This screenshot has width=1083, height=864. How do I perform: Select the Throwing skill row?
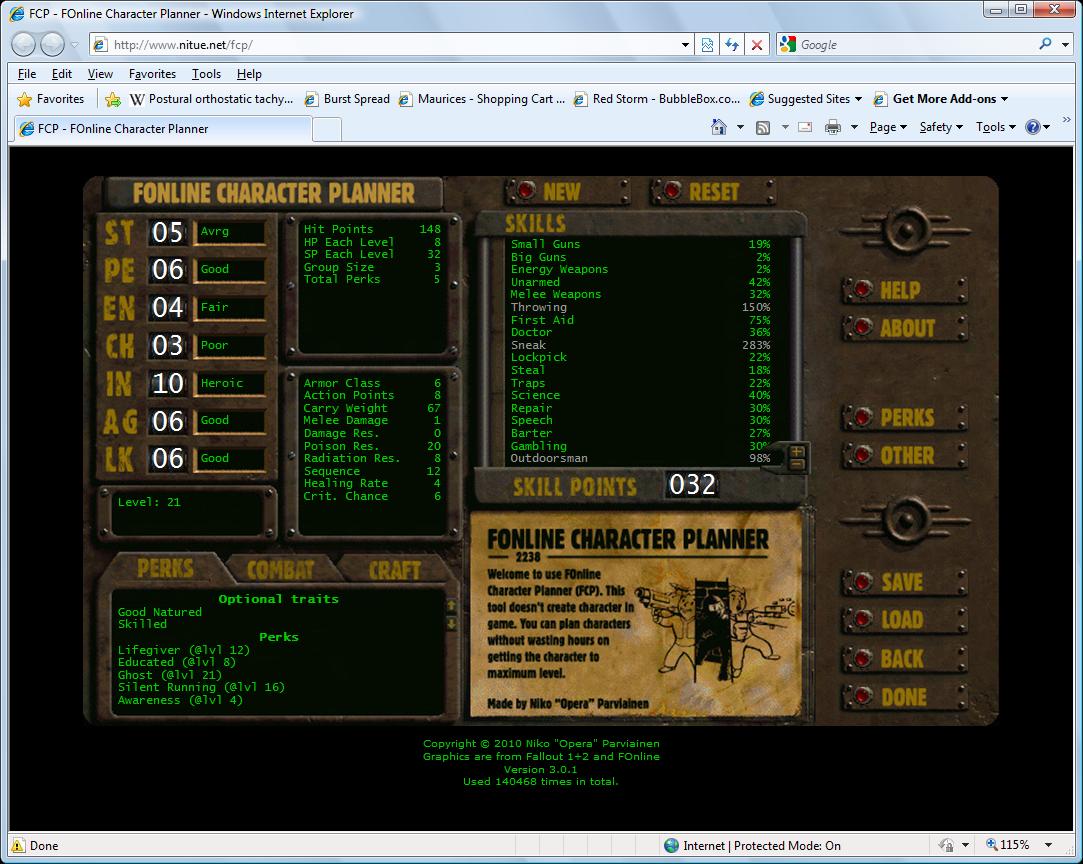coord(640,307)
